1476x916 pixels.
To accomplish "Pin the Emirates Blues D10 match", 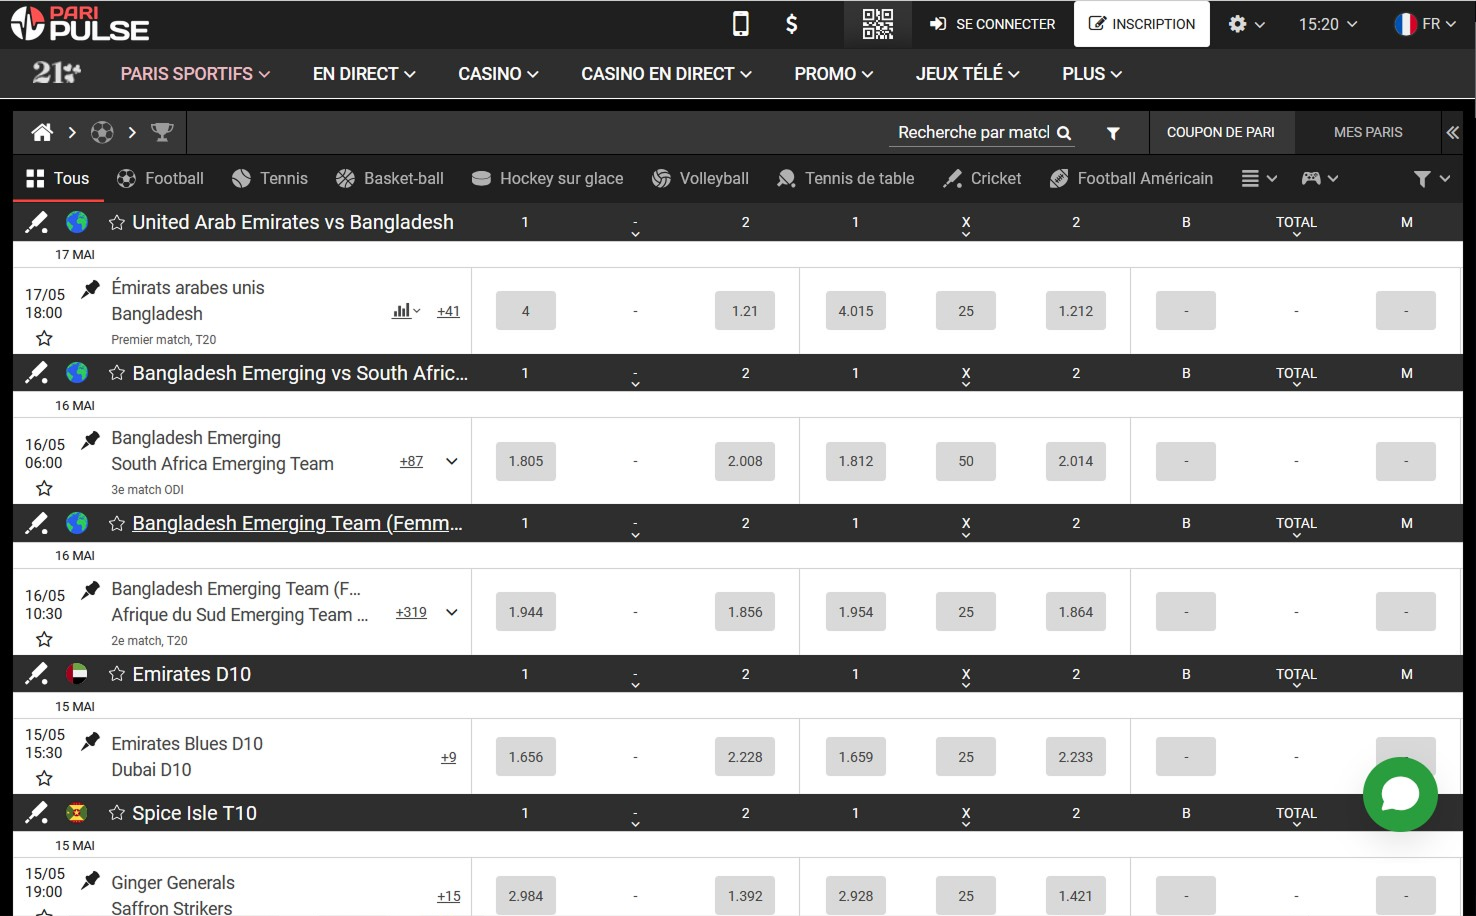I will click(x=91, y=741).
